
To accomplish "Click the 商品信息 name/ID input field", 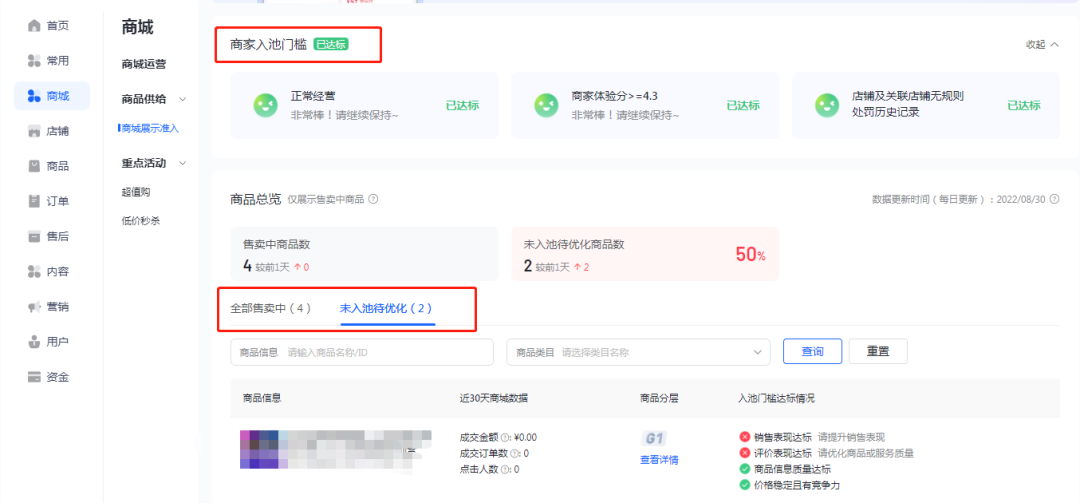I will [x=385, y=352].
